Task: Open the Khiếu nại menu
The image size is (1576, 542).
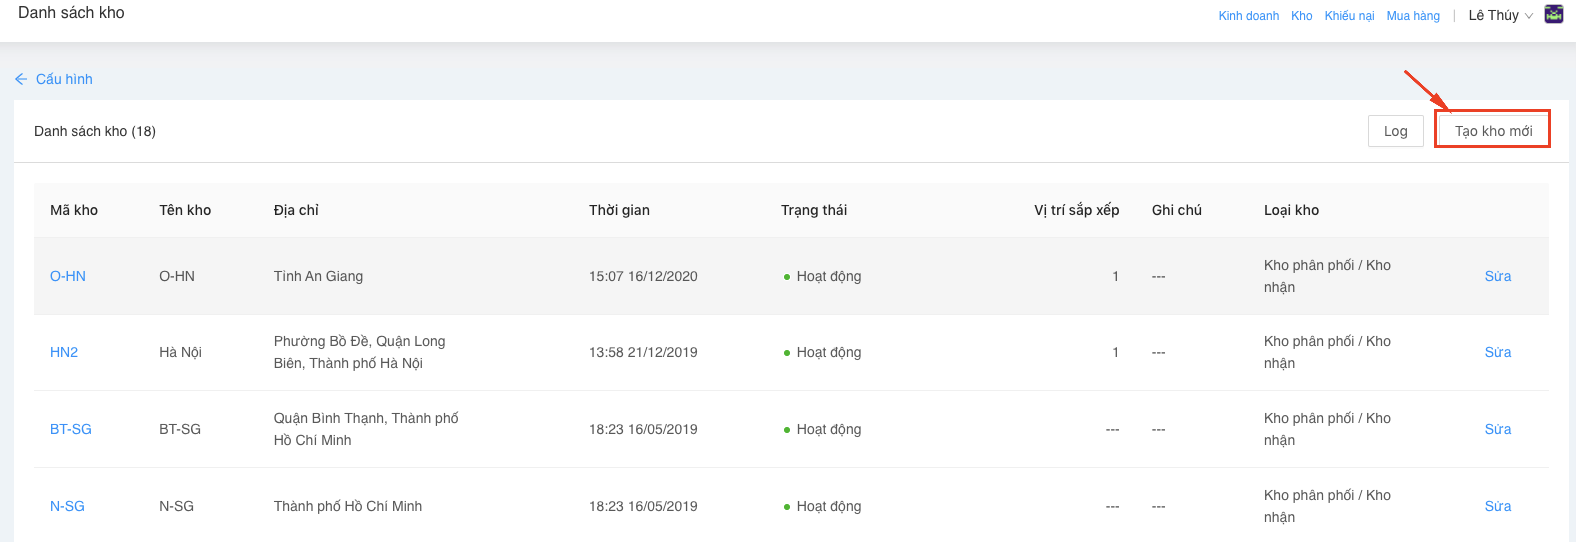Action: 1349,16
